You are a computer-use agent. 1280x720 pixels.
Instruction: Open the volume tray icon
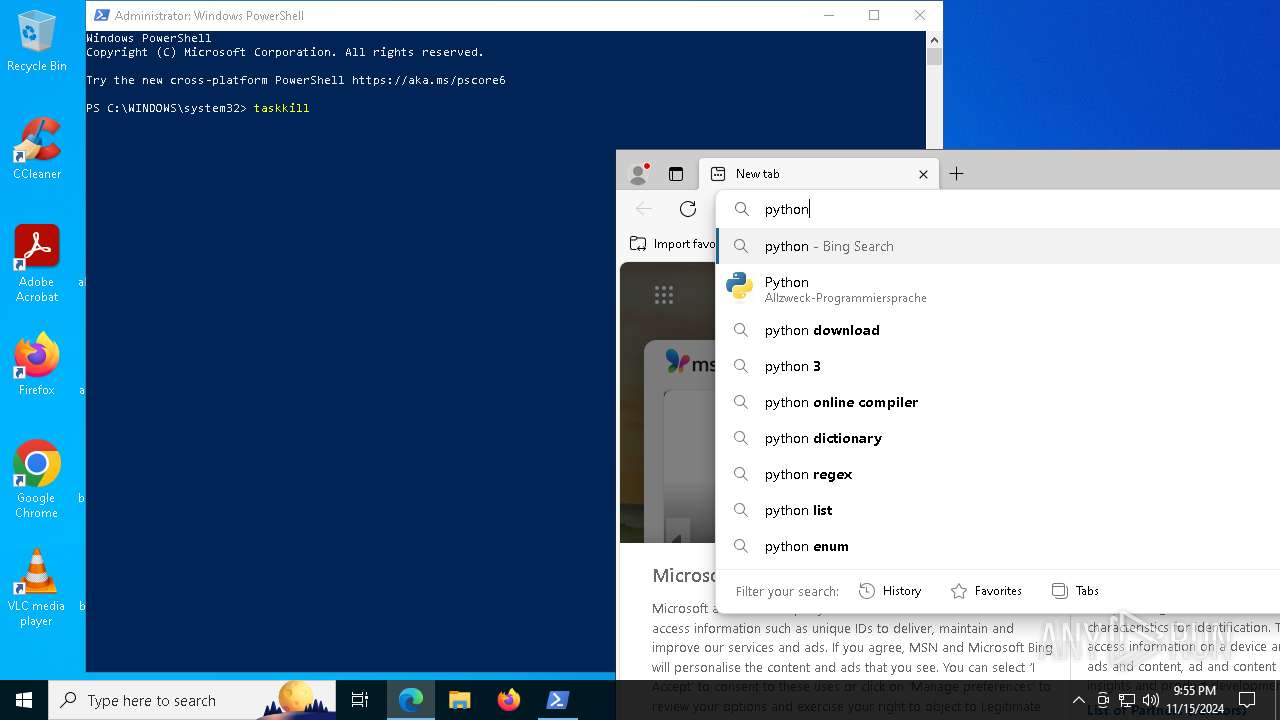1151,700
